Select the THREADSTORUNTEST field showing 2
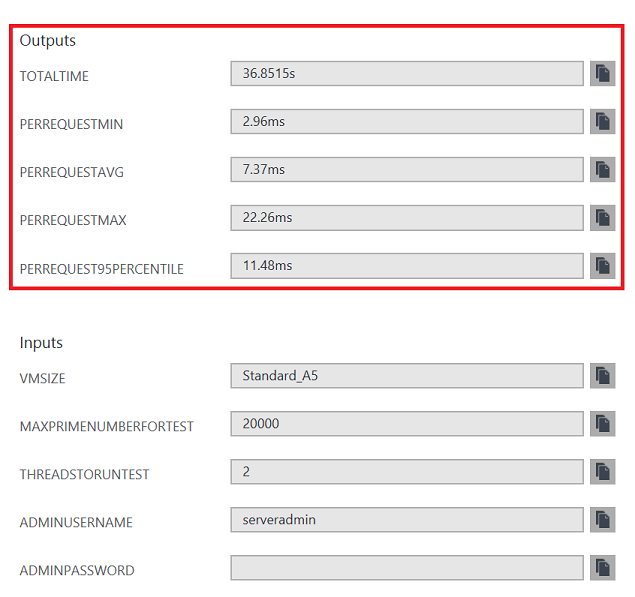This screenshot has height=597, width=635. coord(407,472)
